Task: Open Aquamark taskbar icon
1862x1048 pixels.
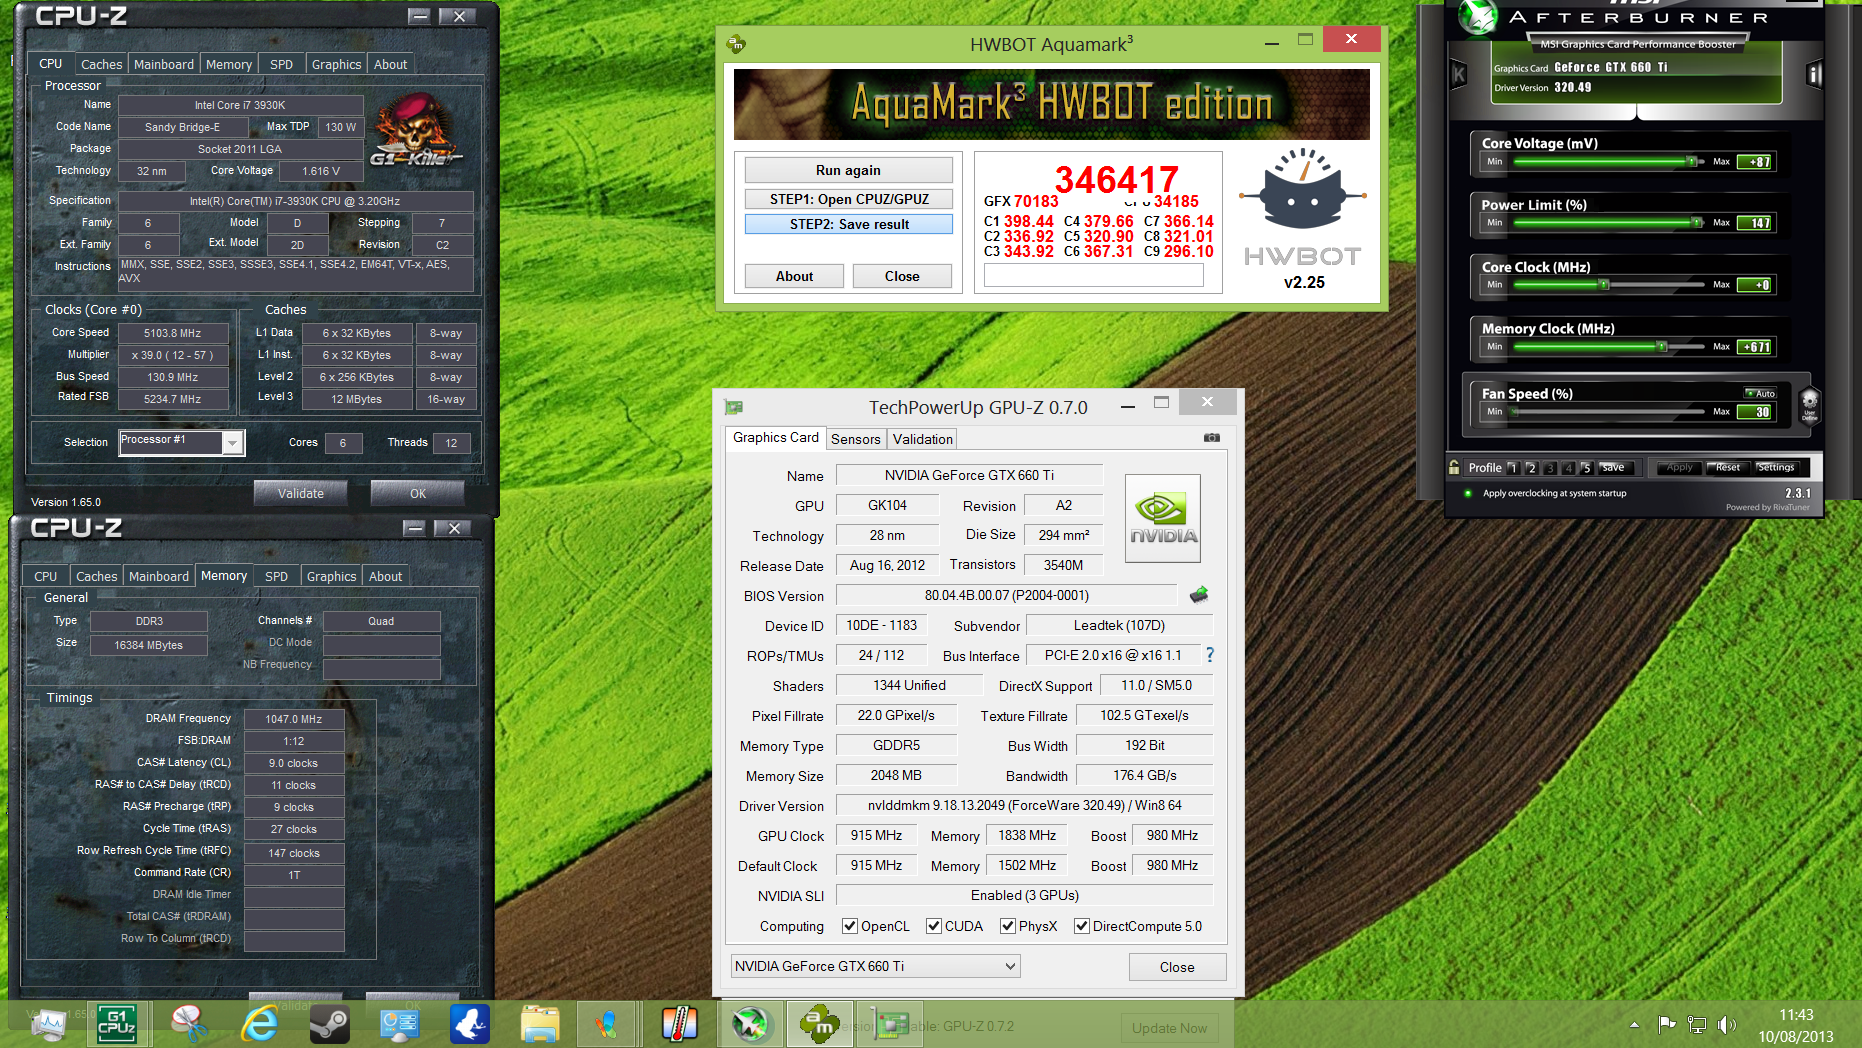Action: tap(819, 1023)
